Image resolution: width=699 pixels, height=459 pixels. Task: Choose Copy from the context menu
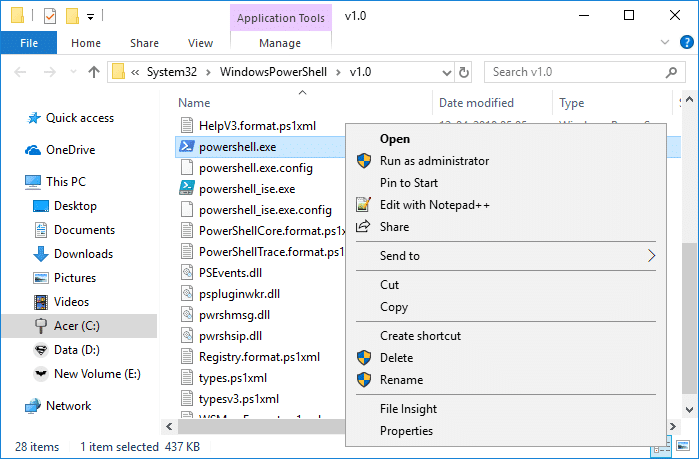coord(506,307)
